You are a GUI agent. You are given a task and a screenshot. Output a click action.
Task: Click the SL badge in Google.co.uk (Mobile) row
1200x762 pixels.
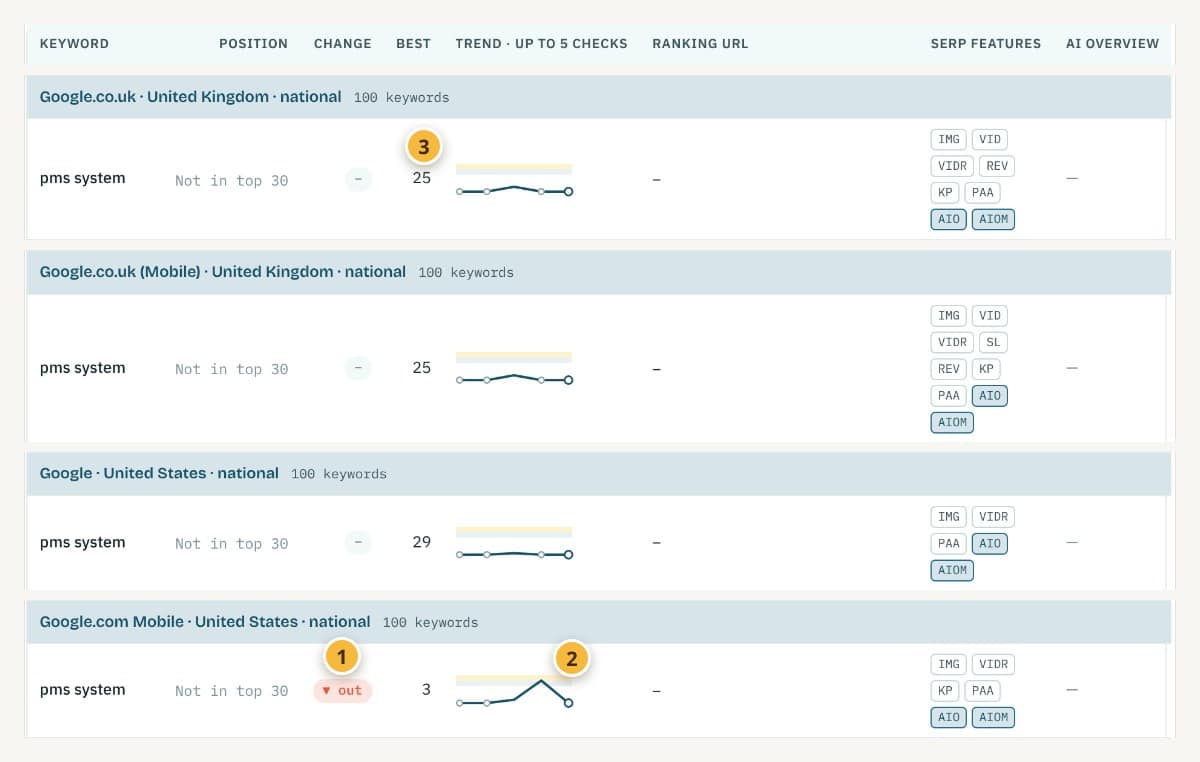click(993, 342)
